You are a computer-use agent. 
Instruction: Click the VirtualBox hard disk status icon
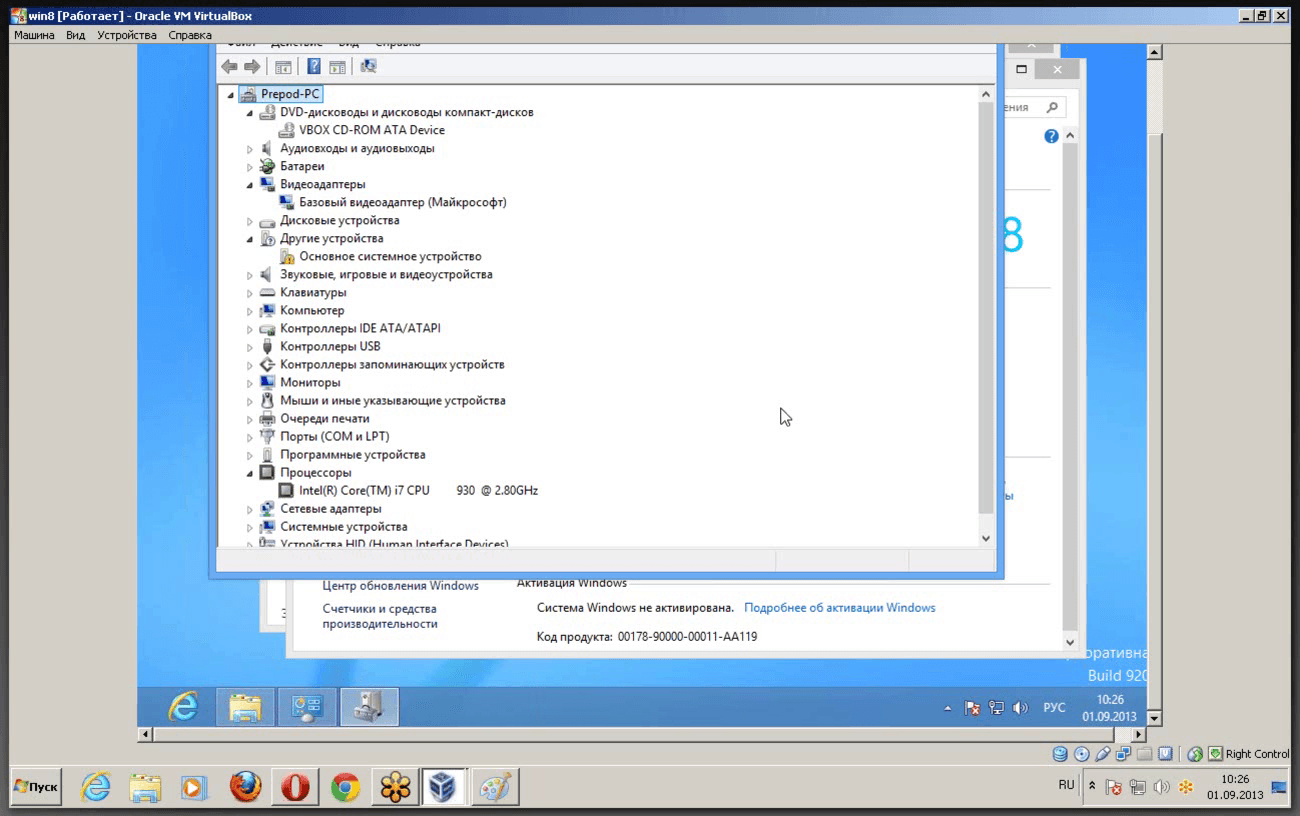(x=1060, y=754)
